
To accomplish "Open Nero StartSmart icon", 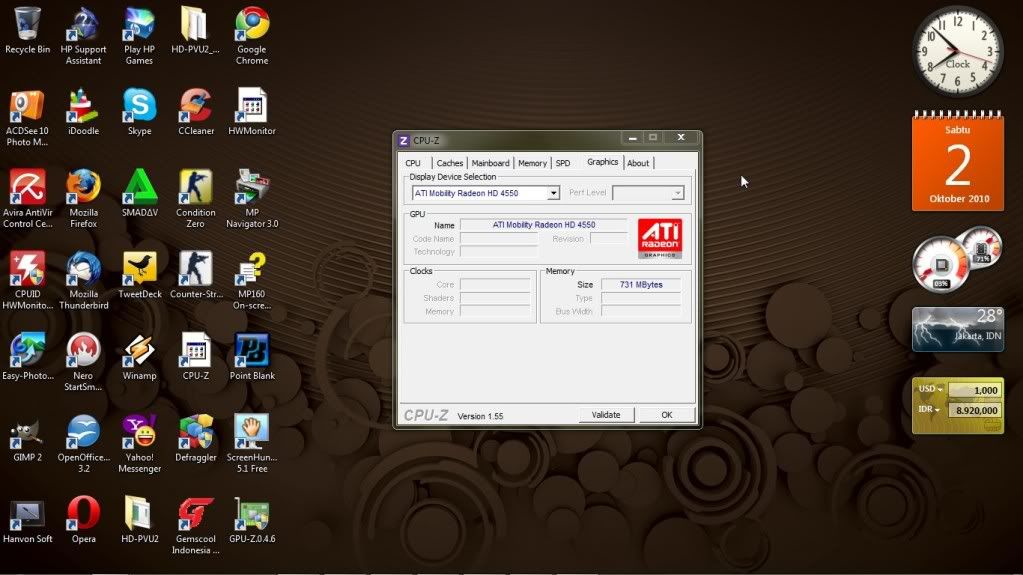I will point(84,362).
